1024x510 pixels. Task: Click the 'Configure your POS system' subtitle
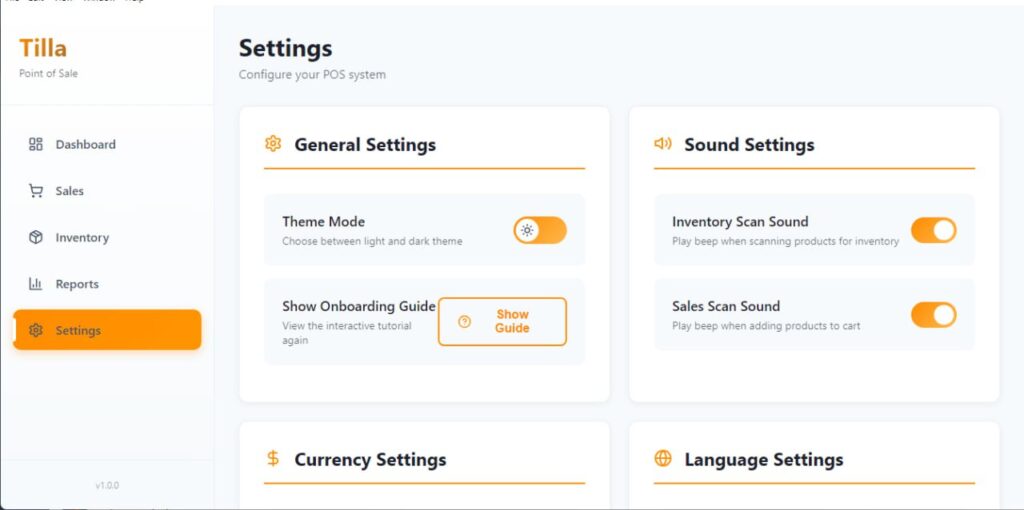[312, 74]
